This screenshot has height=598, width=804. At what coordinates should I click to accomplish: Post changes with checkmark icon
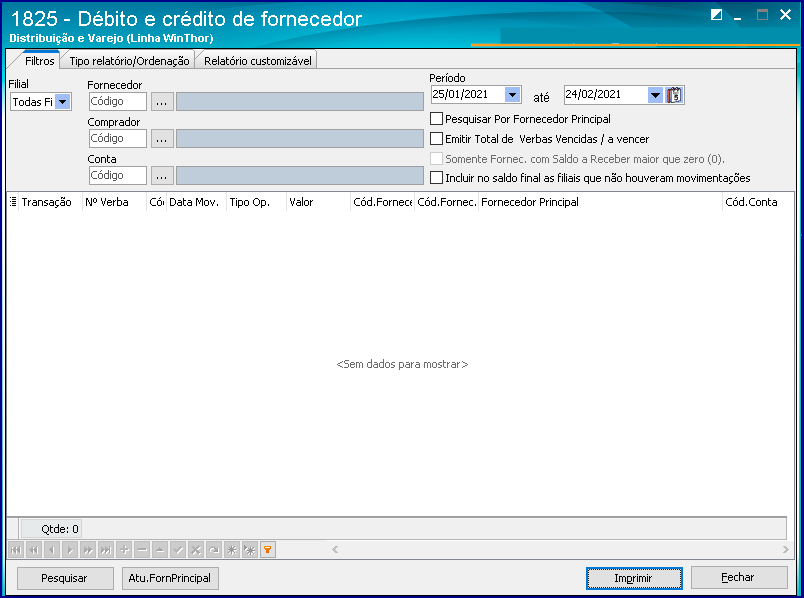click(x=178, y=550)
